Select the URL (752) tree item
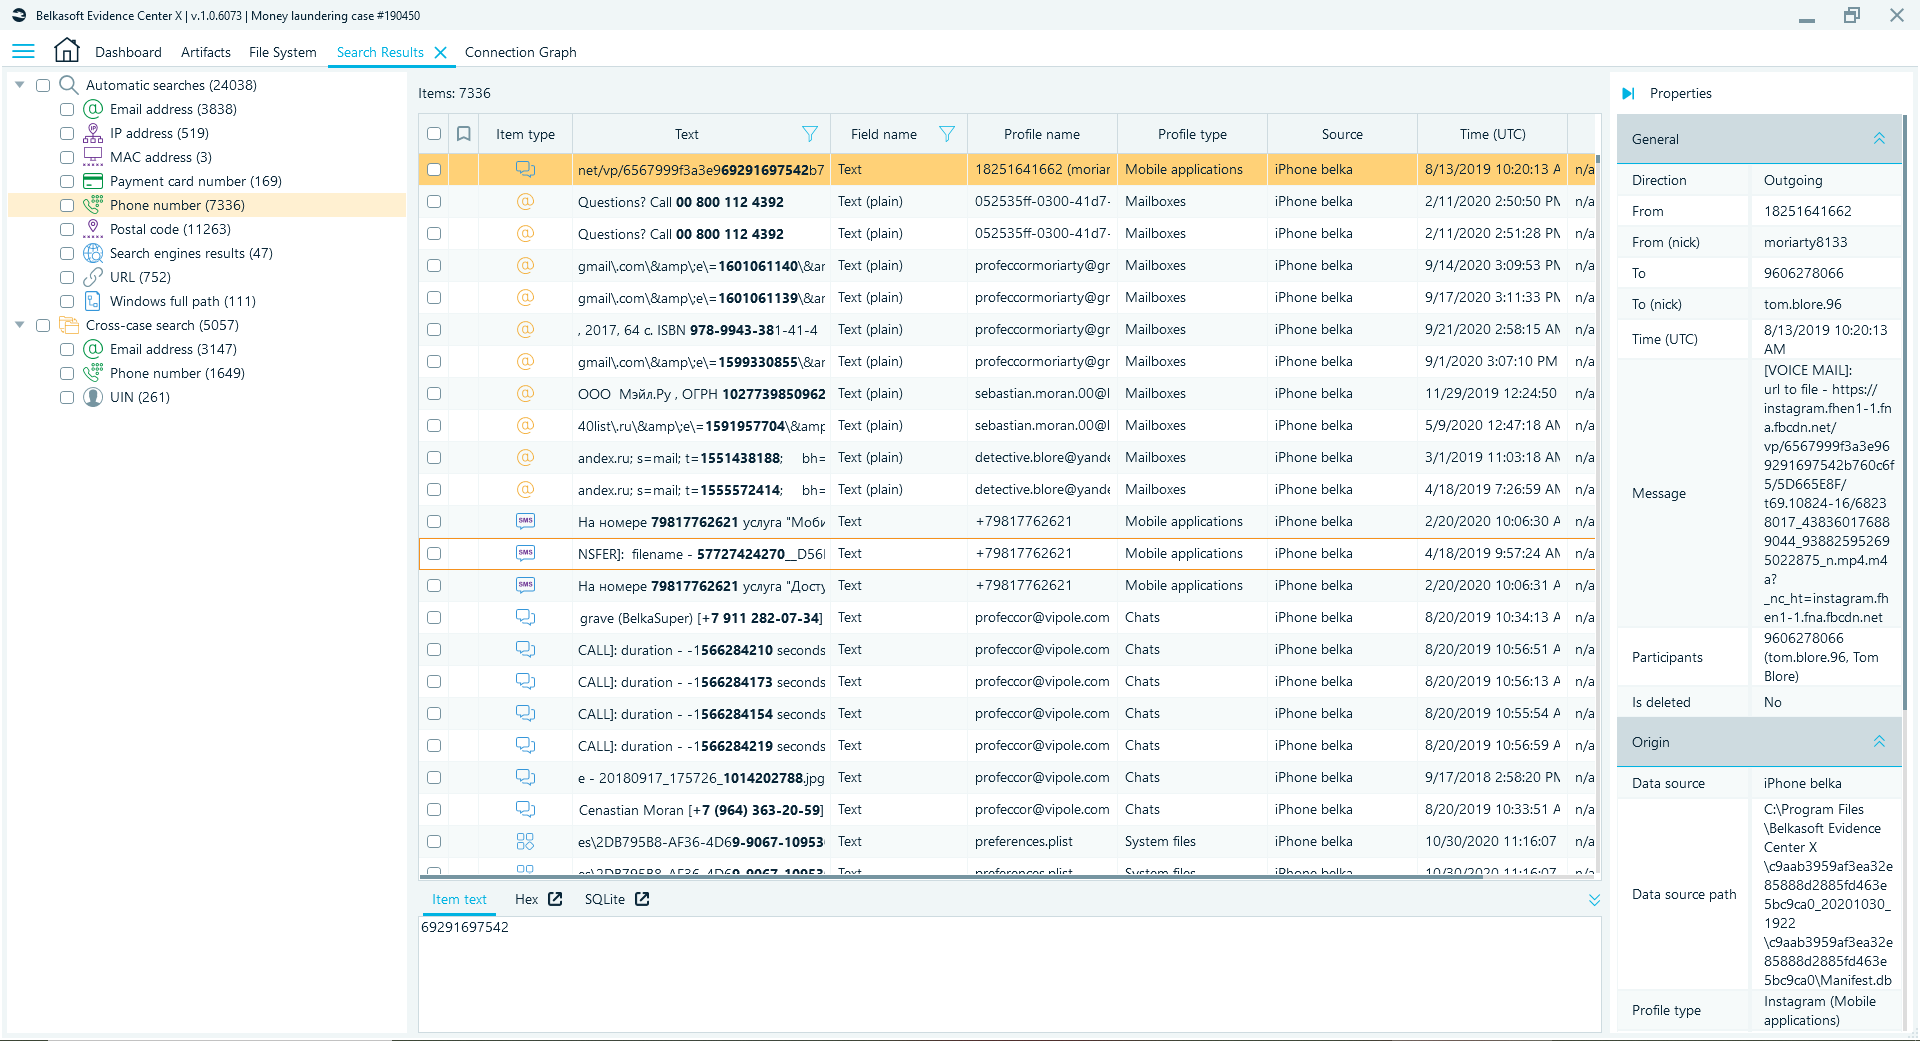 pos(140,277)
